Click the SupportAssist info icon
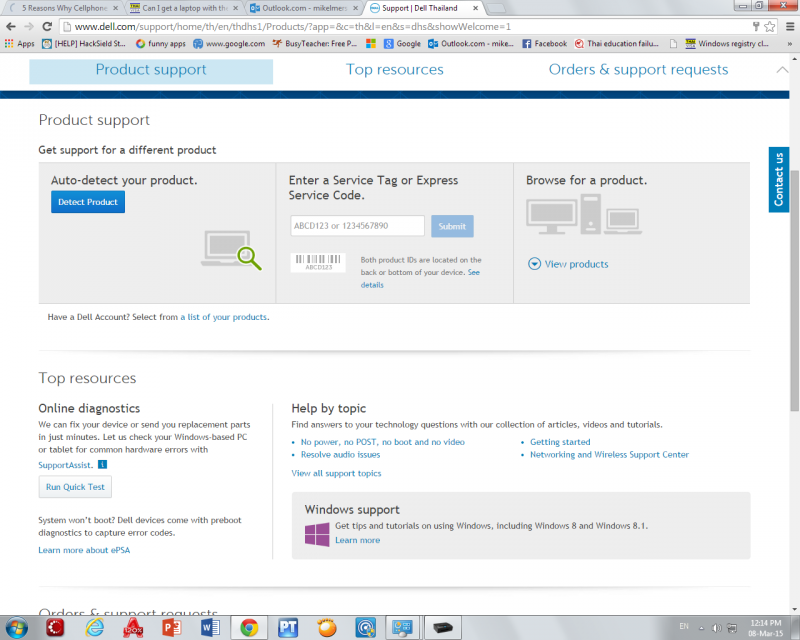Screen dimensions: 800x640 pyautogui.click(x=103, y=464)
